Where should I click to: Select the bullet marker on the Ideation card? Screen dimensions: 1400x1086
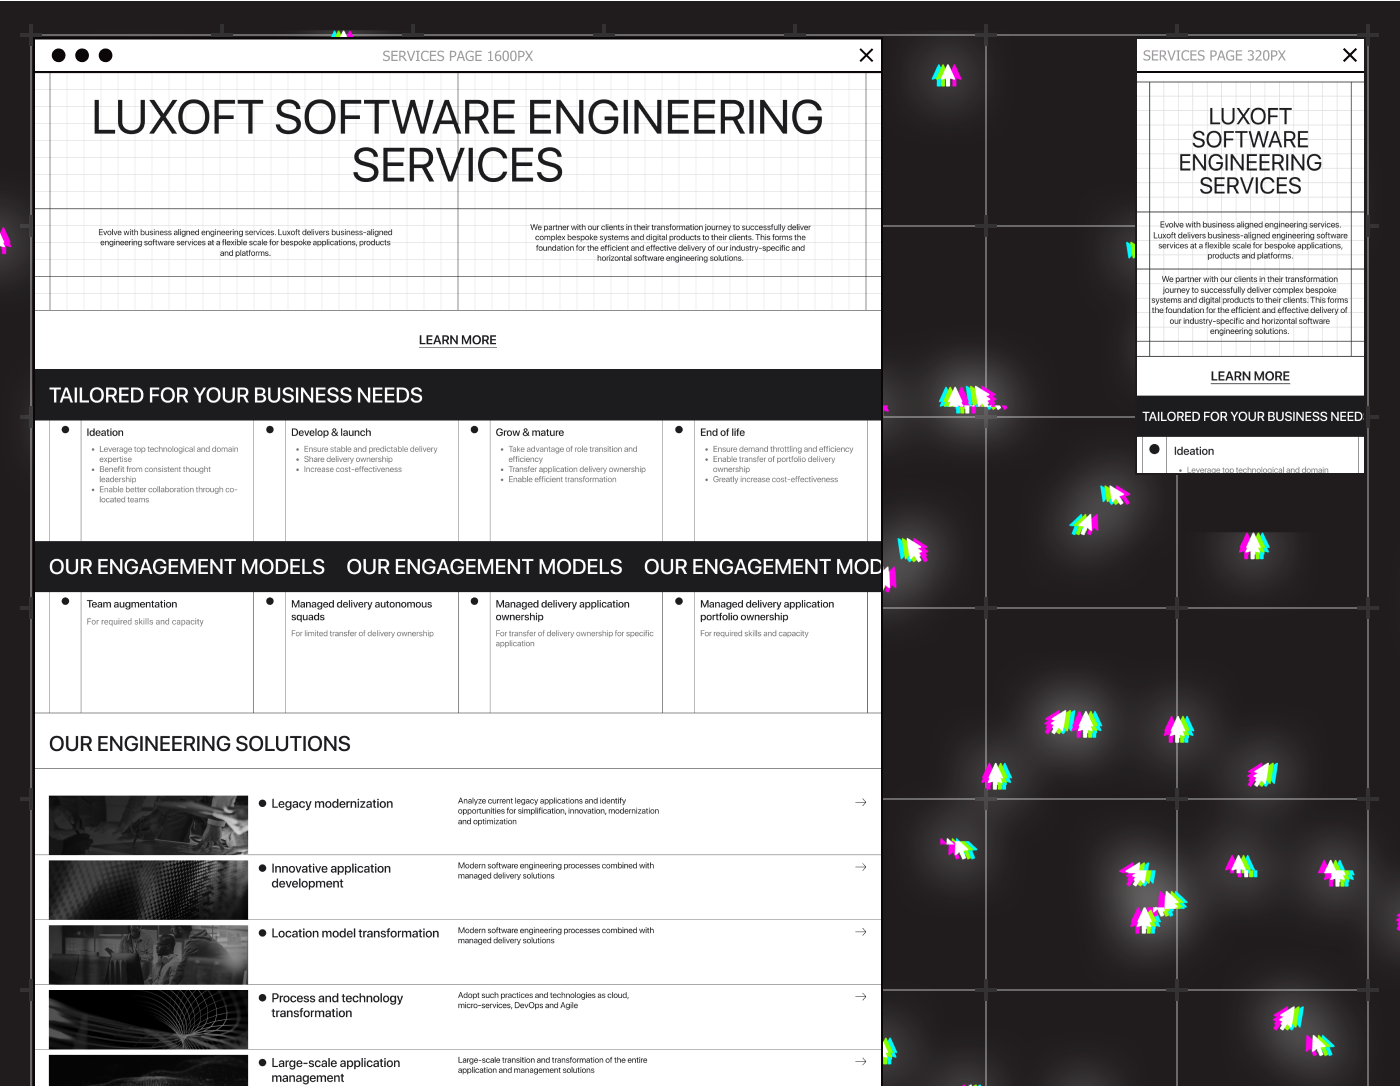click(x=65, y=429)
